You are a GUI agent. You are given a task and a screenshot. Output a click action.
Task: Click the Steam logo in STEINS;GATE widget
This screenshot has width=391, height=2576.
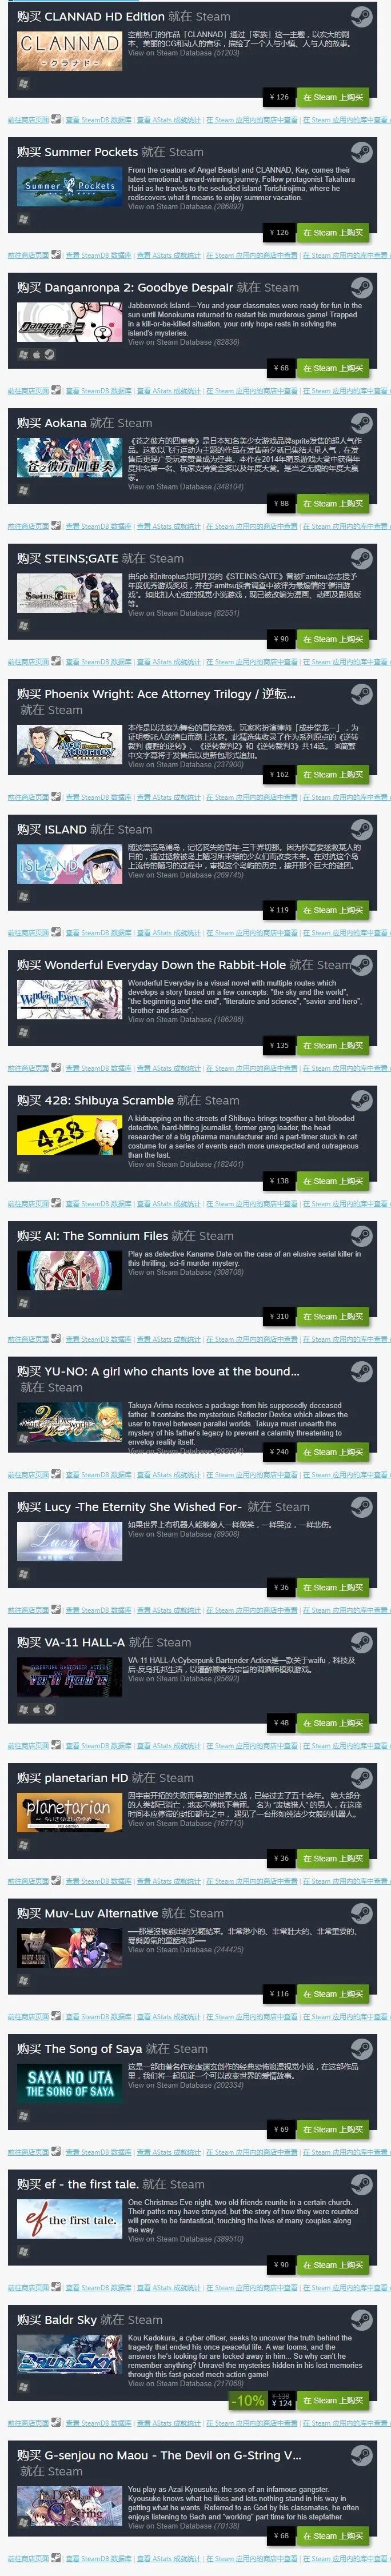362,560
